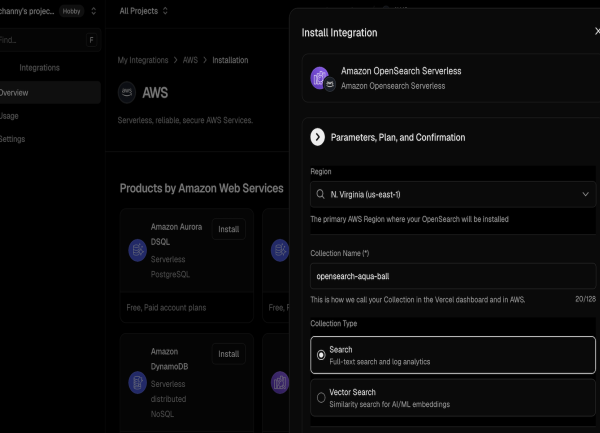The height and width of the screenshot is (433, 600).
Task: Click the Collection Type label
Action: pos(334,324)
